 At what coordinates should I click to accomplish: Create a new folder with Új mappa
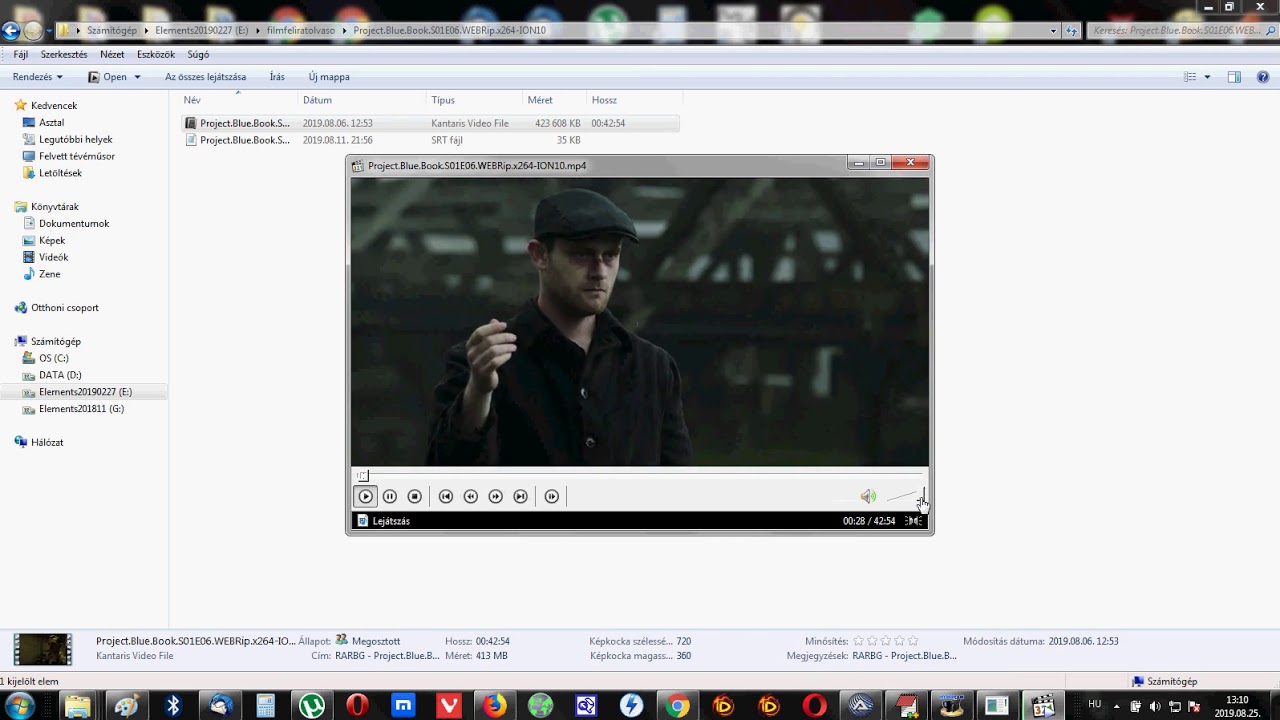tap(329, 77)
